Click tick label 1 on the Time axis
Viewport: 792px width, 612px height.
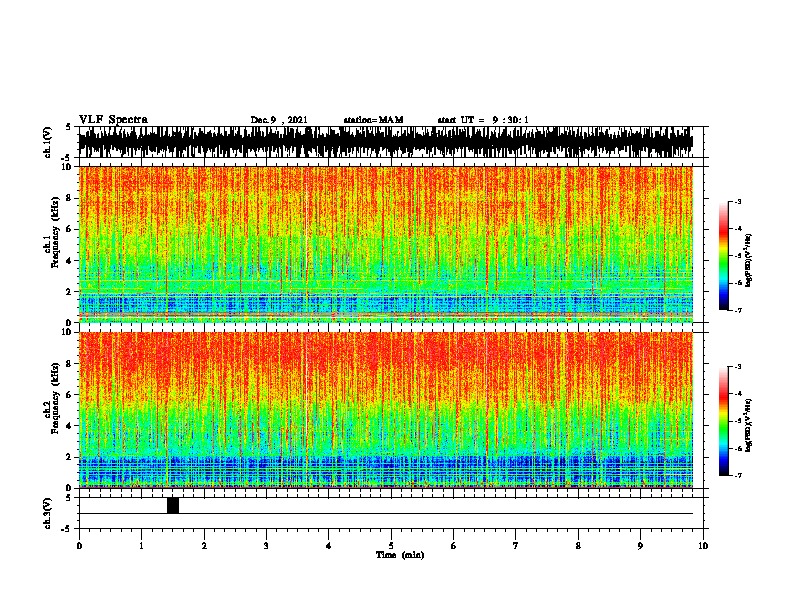pos(141,546)
